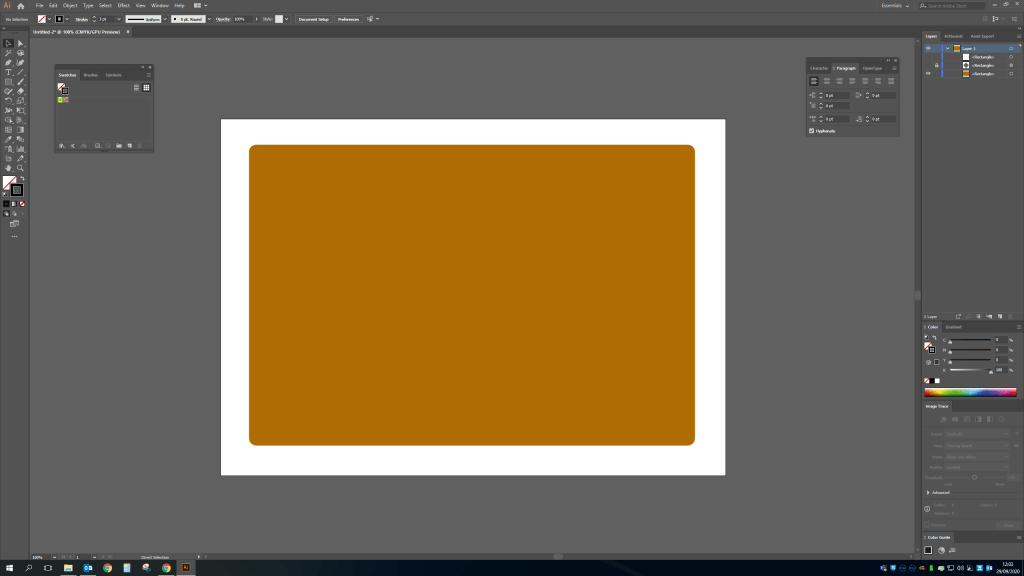Screen dimensions: 1024x576
Task: Click align left in Paragraph panel
Action: [814, 80]
